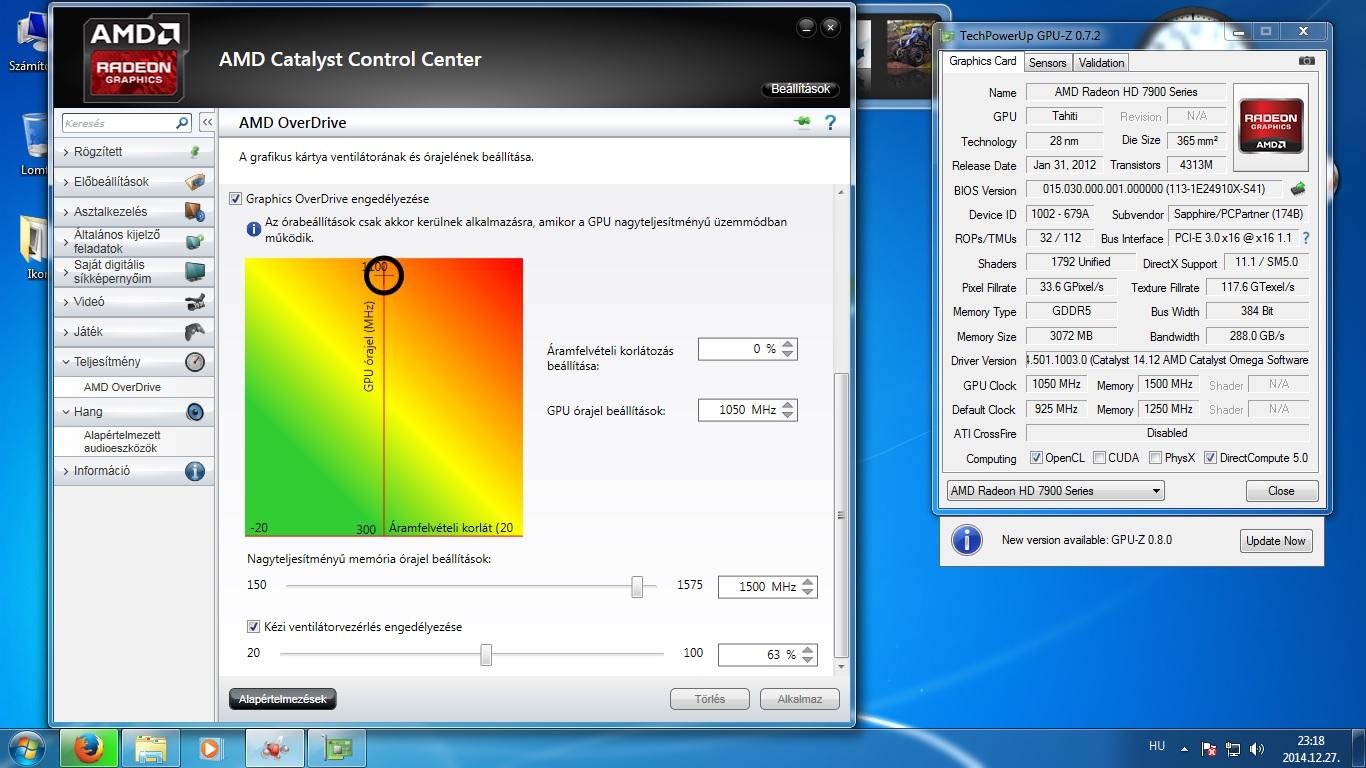Click the fan speed slider handle
Image resolution: width=1366 pixels, height=768 pixels.
(486, 654)
